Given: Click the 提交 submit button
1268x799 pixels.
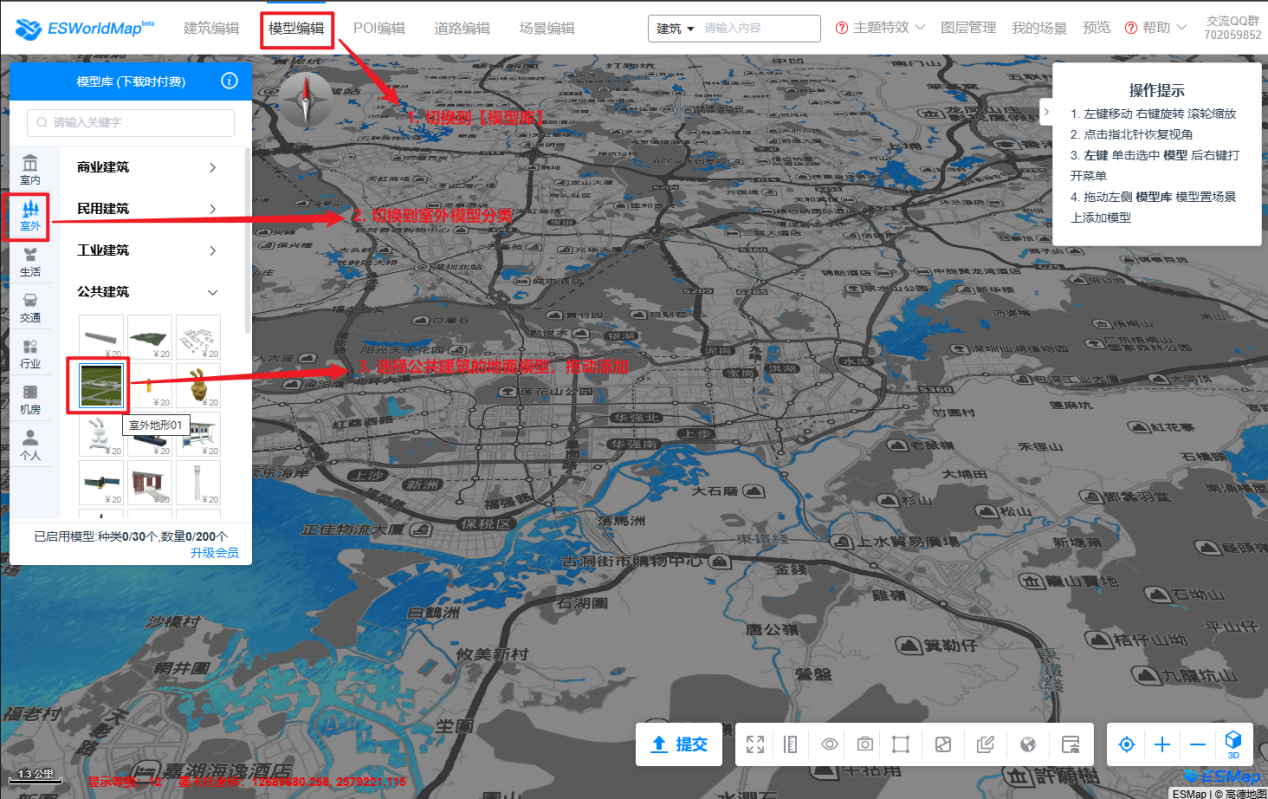Looking at the screenshot, I should click(679, 744).
